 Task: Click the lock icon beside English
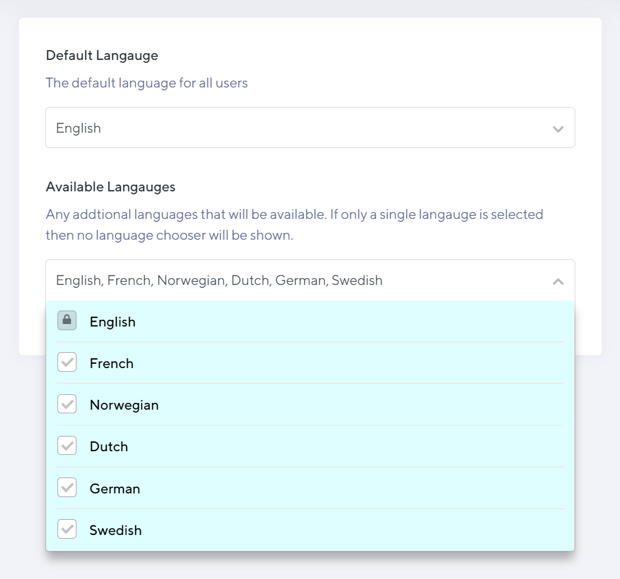67,321
